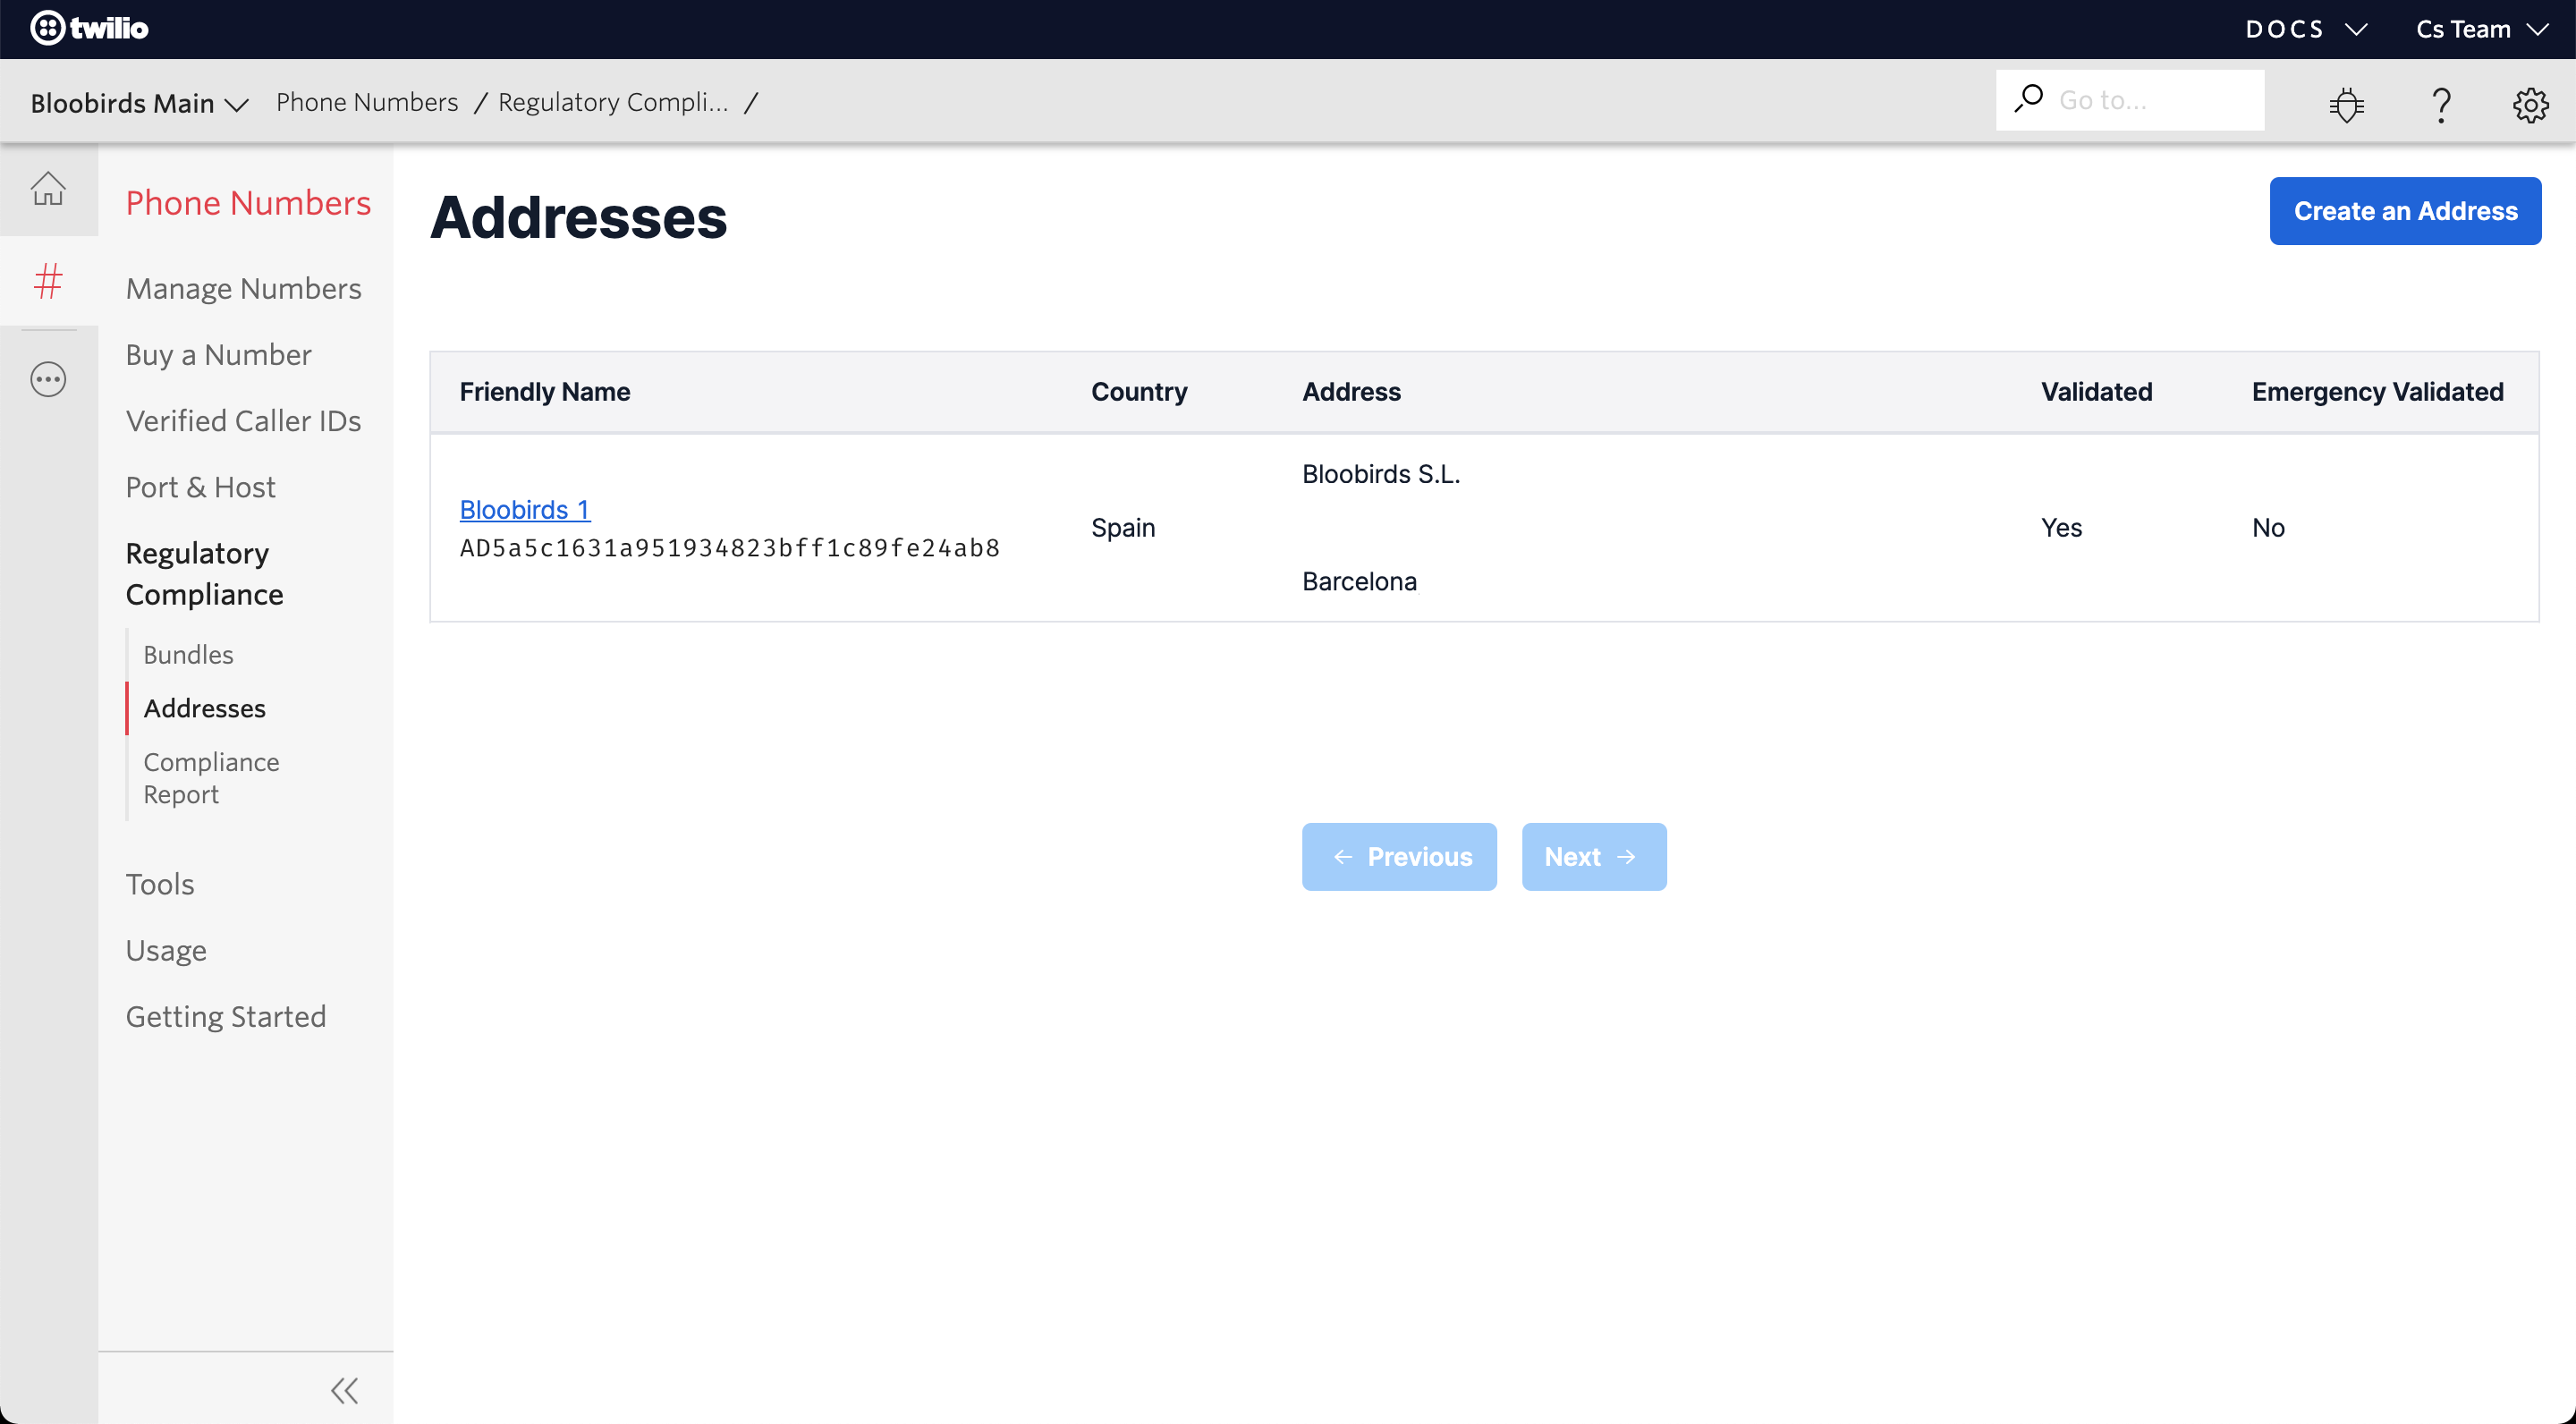Open the Bundles submenu item
Screen dimensions: 2576x1424
[188, 654]
